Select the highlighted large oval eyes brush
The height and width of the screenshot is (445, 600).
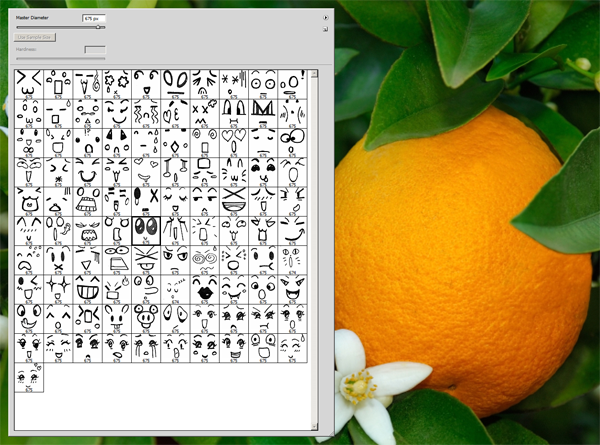click(x=145, y=230)
